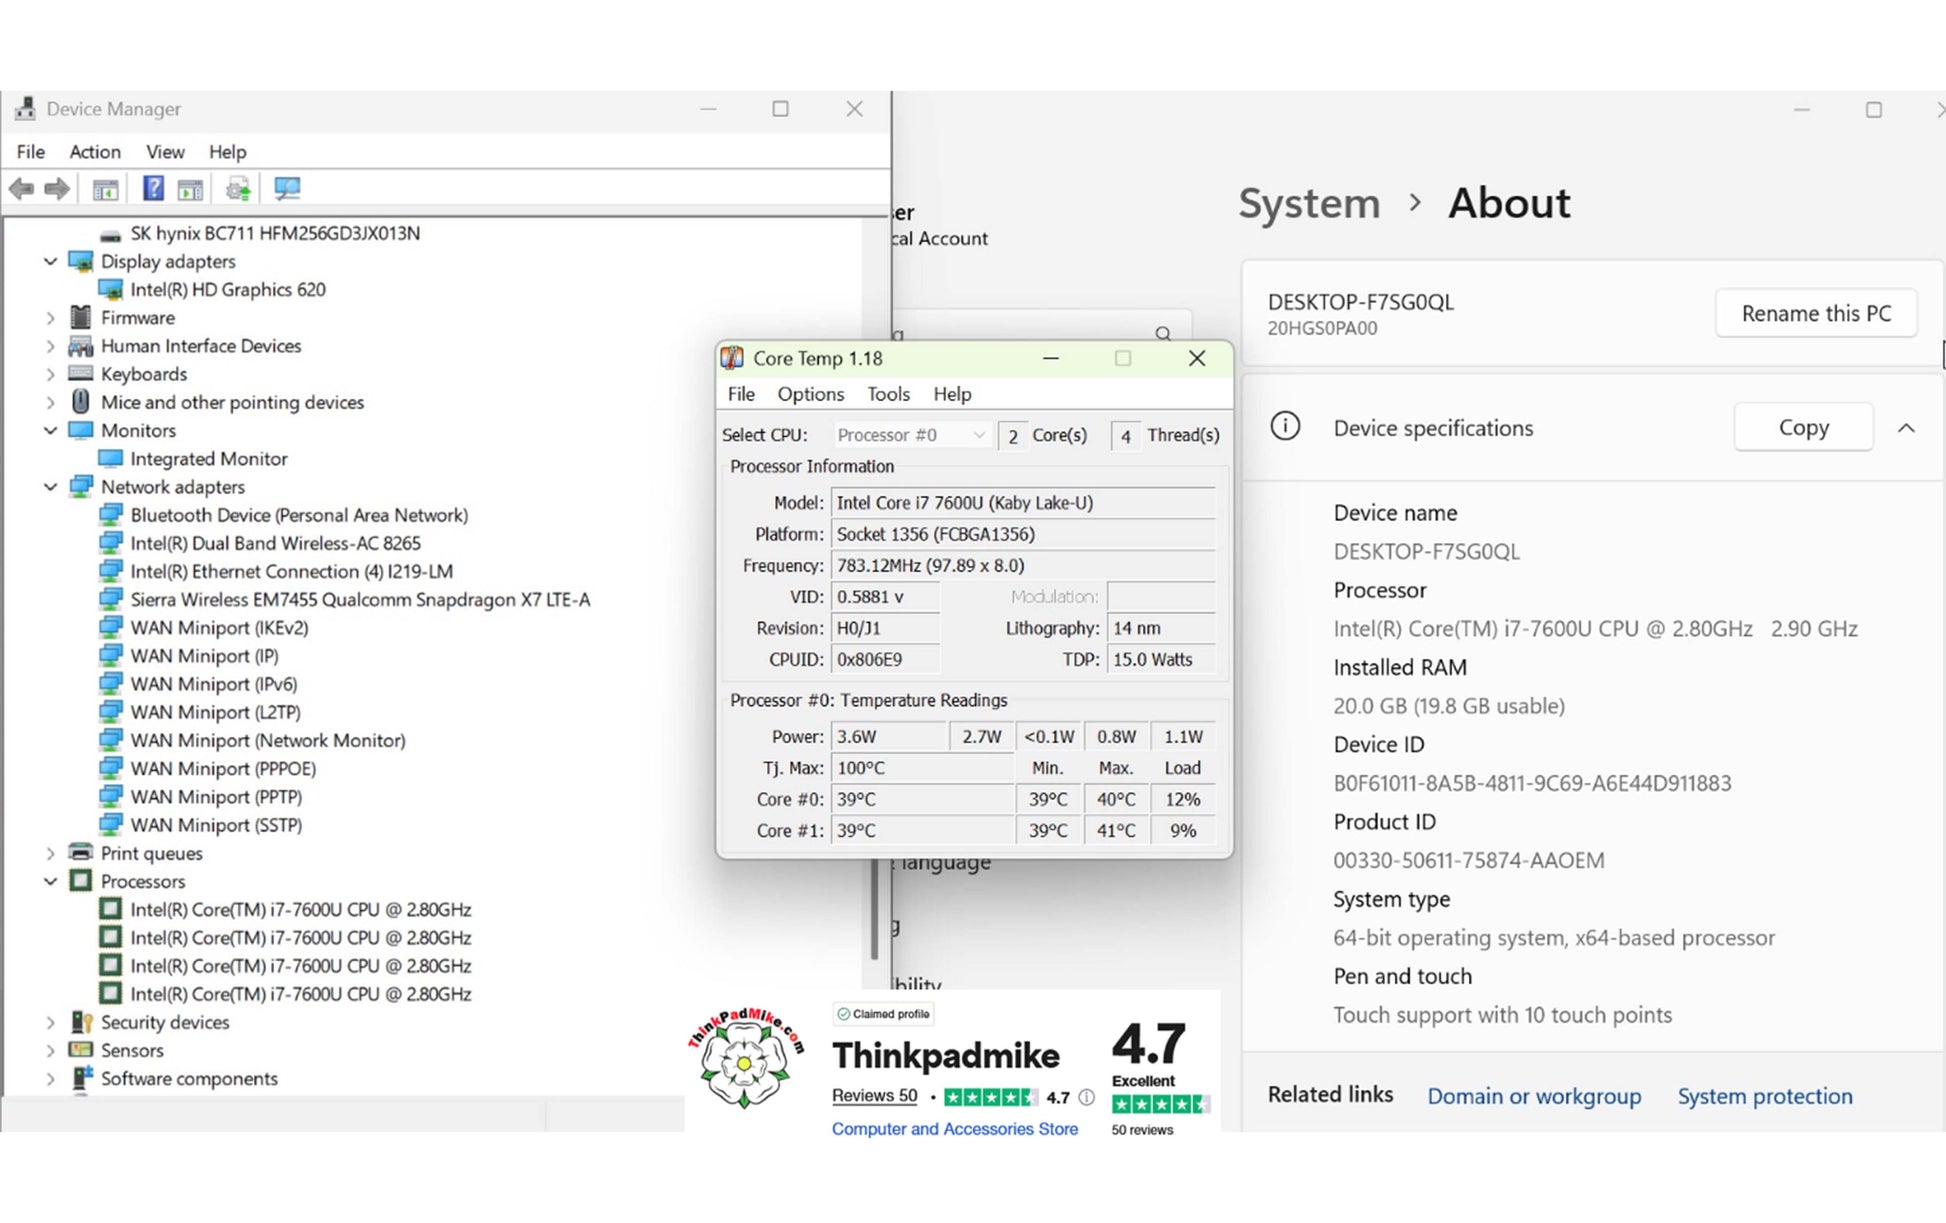Open the Select CPU Processor #0 dropdown
The image size is (1946, 1223).
[911, 435]
